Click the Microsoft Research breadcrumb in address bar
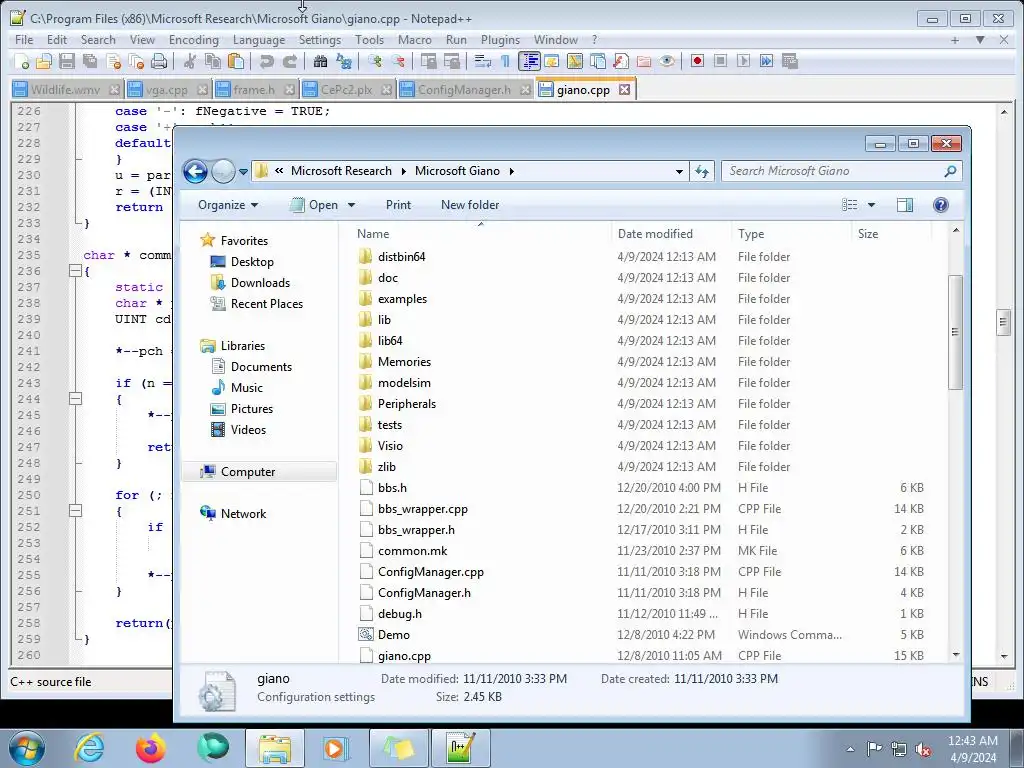This screenshot has height=768, width=1024. 341,171
